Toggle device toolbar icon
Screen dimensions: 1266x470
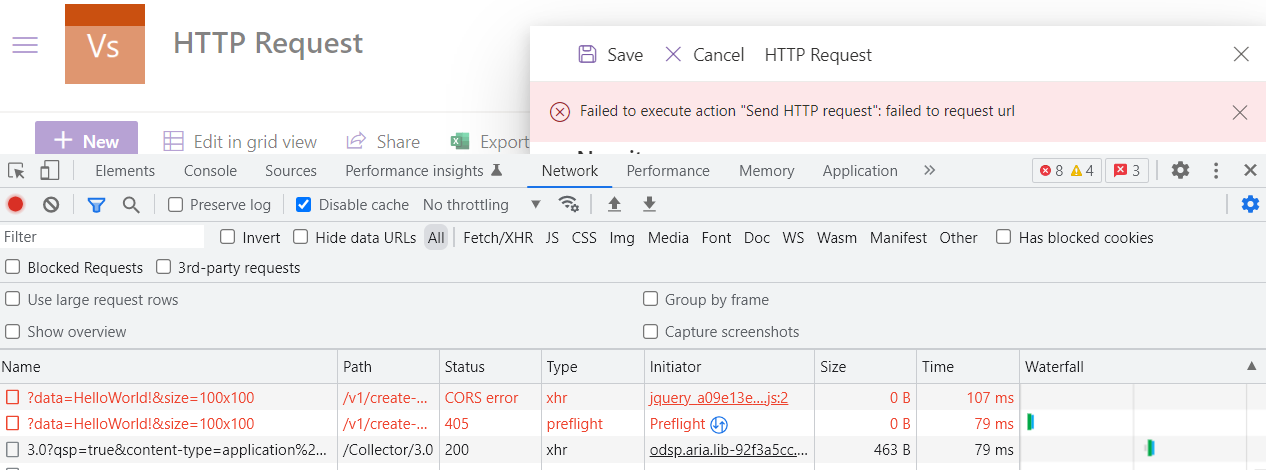point(50,171)
